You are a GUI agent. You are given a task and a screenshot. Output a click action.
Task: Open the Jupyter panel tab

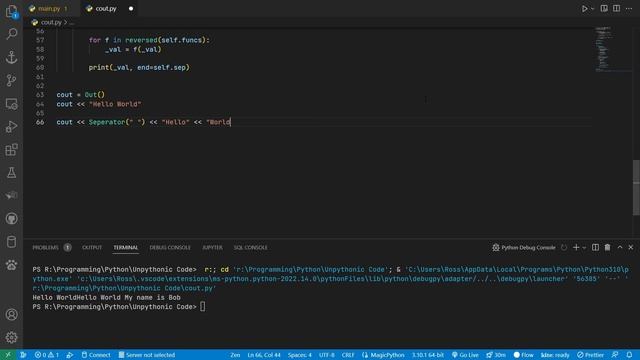click(x=212, y=247)
